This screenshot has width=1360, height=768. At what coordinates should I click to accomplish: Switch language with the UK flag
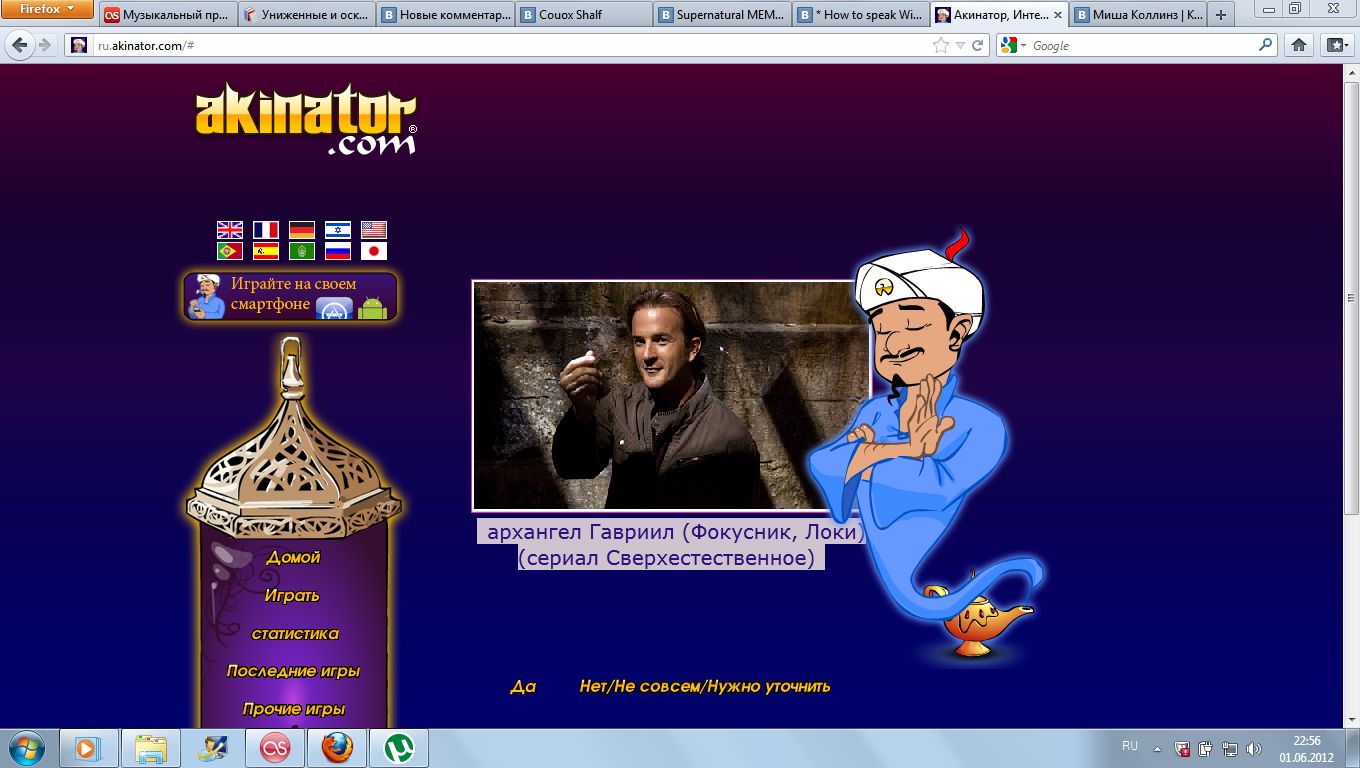[230, 230]
